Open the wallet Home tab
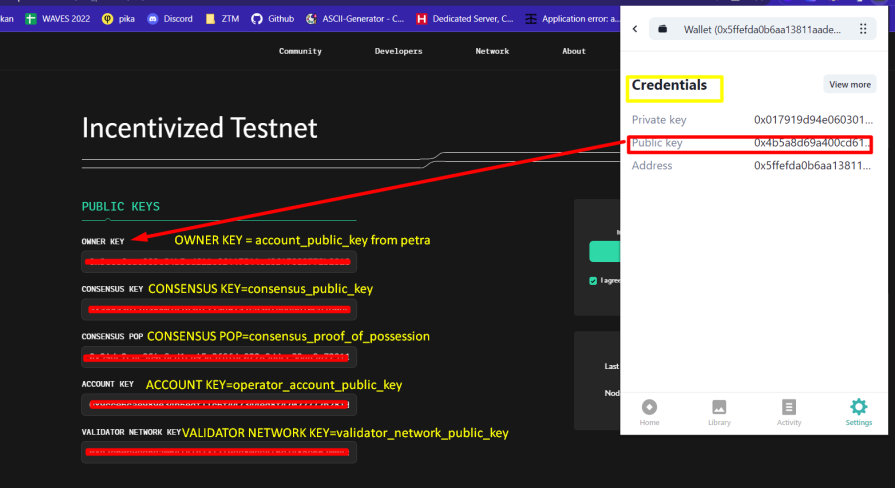 pyautogui.click(x=650, y=412)
